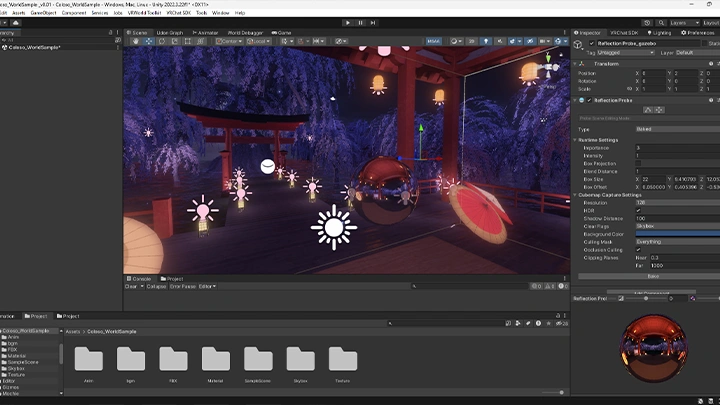Image resolution: width=720 pixels, height=405 pixels.
Task: Open the Type Baked dropdown
Action: 678,129
